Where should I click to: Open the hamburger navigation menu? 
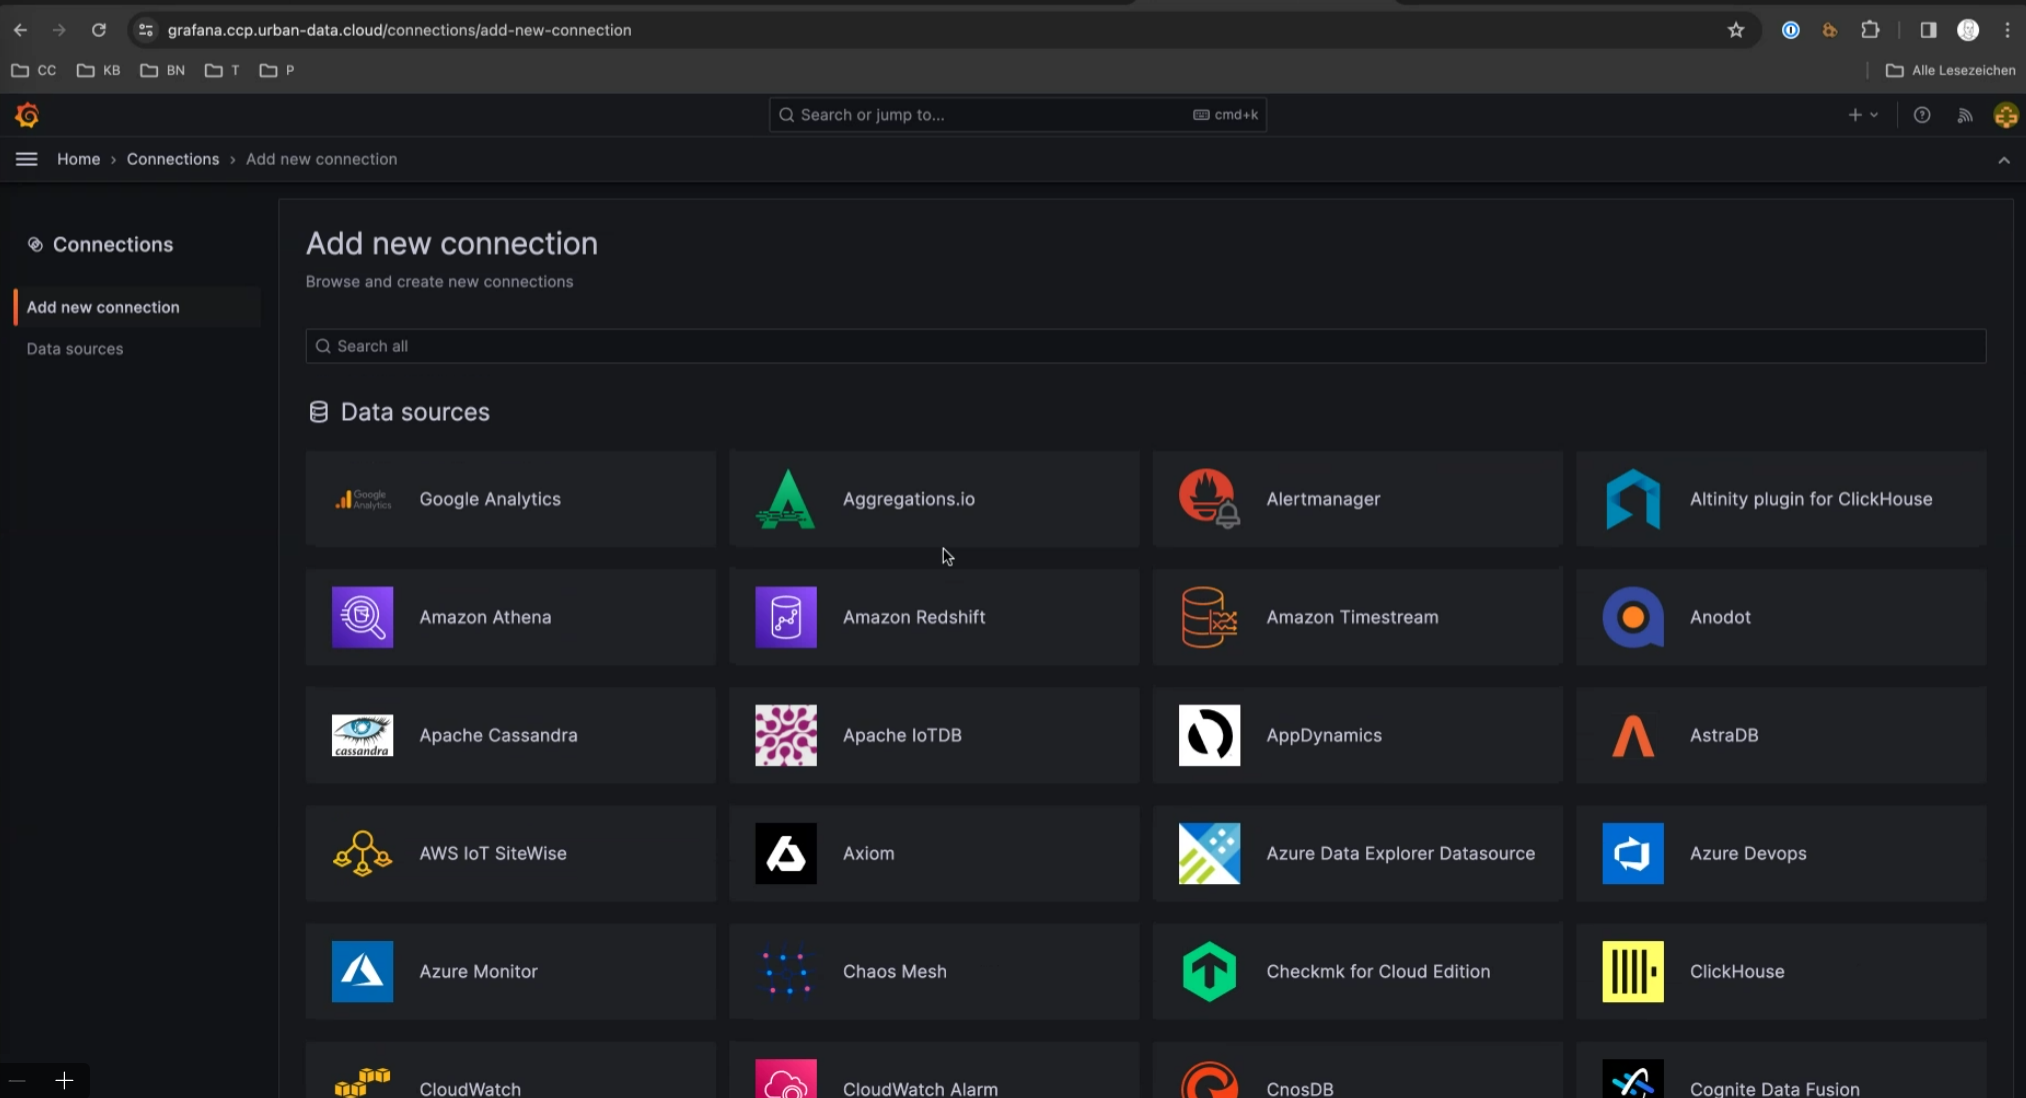point(27,159)
